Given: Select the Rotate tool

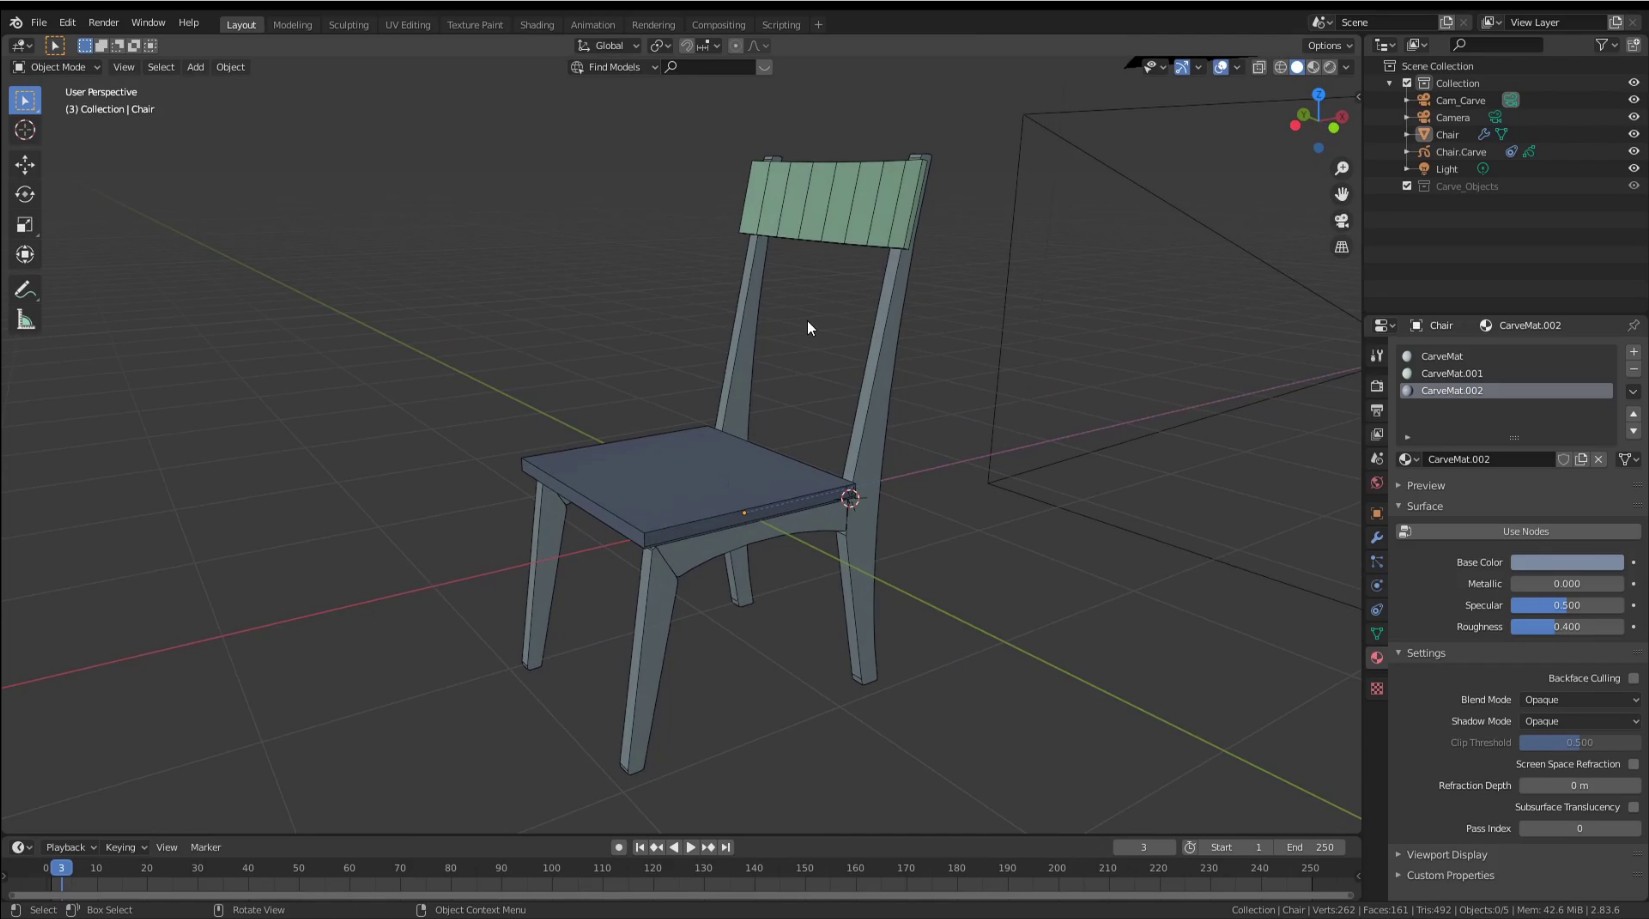Looking at the screenshot, I should [x=25, y=195].
